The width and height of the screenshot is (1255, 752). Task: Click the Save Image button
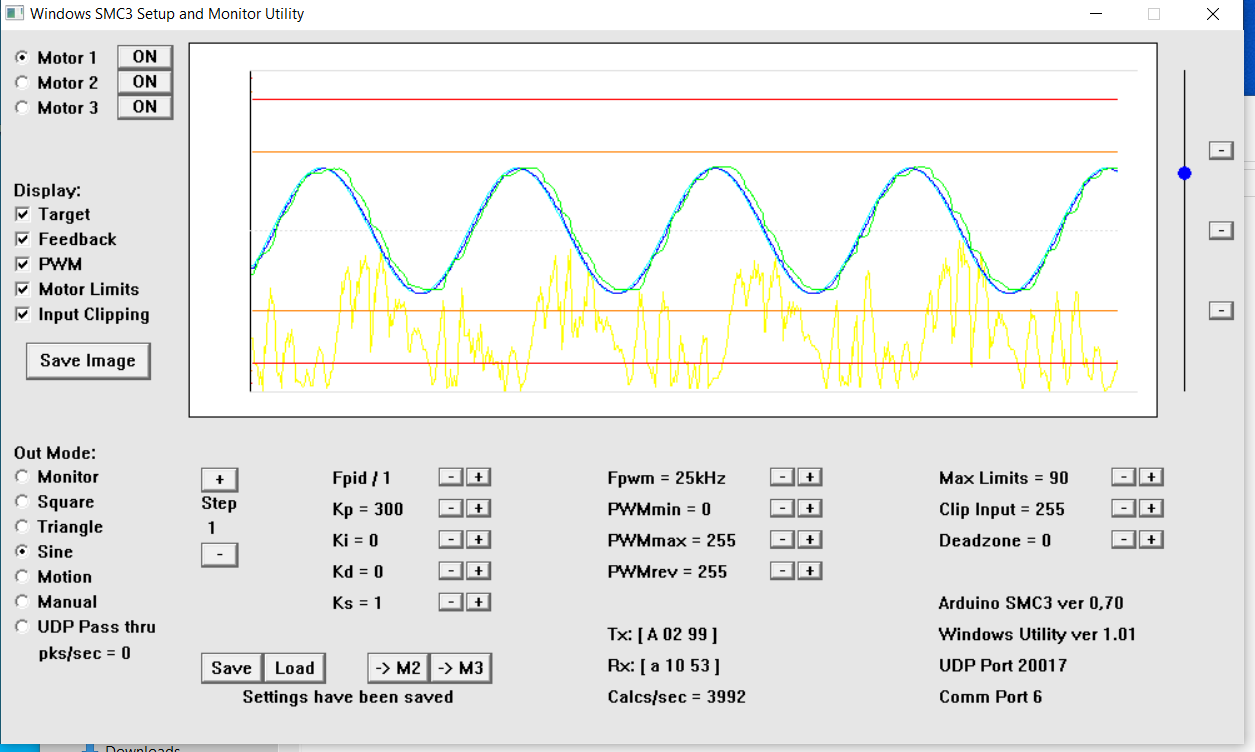point(88,361)
